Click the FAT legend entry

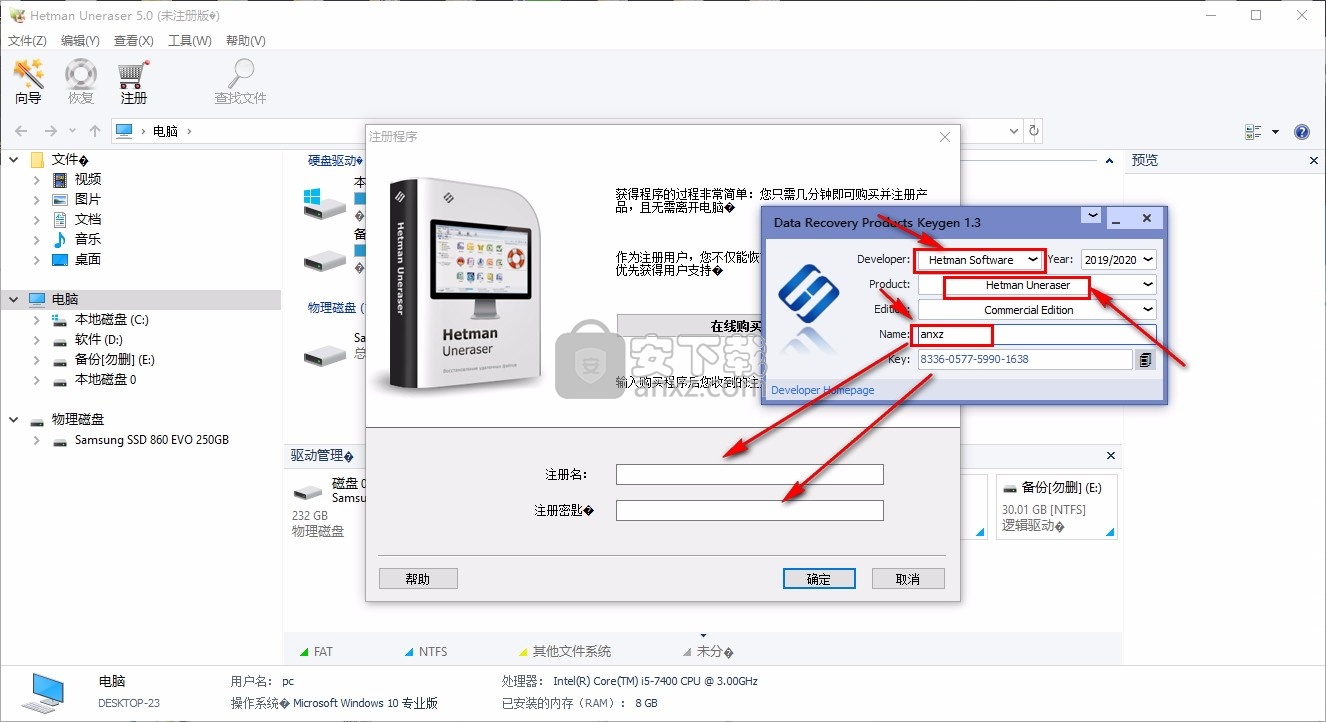coord(316,651)
